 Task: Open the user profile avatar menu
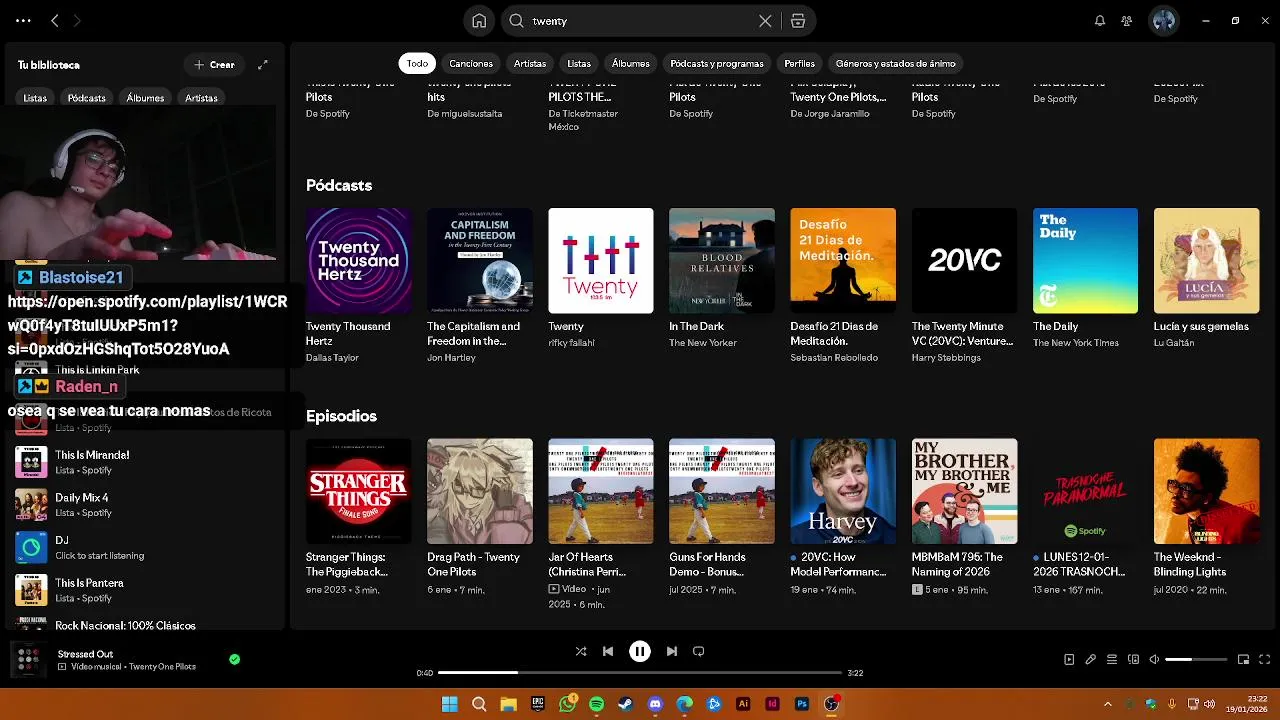(1163, 20)
